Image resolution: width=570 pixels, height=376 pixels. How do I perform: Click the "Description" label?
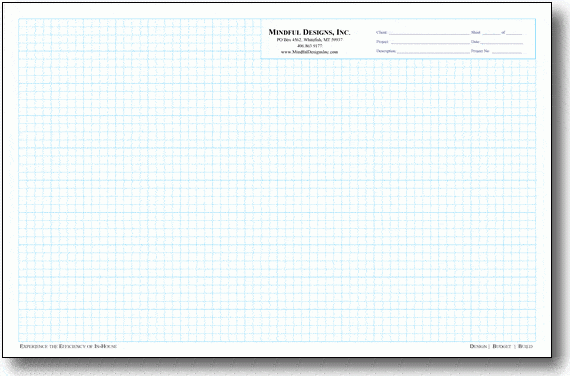(386, 51)
